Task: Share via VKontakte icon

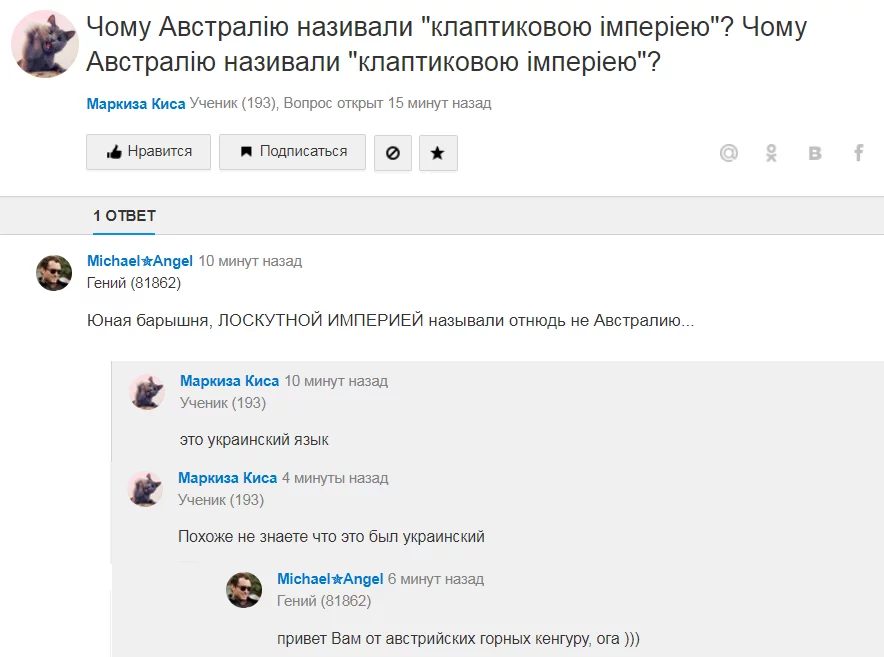Action: [815, 153]
